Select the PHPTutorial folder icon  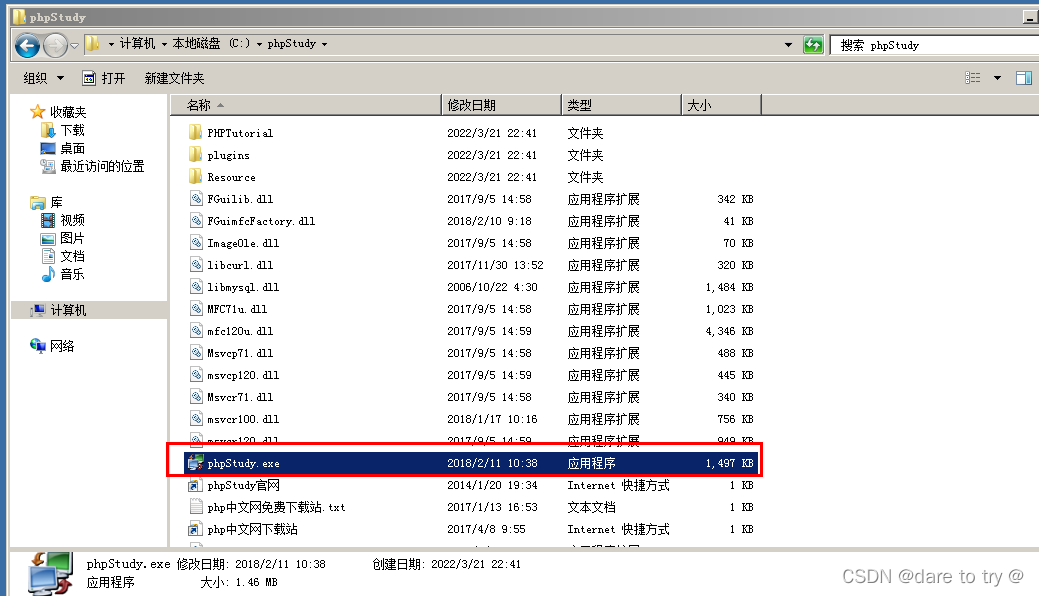coord(195,133)
